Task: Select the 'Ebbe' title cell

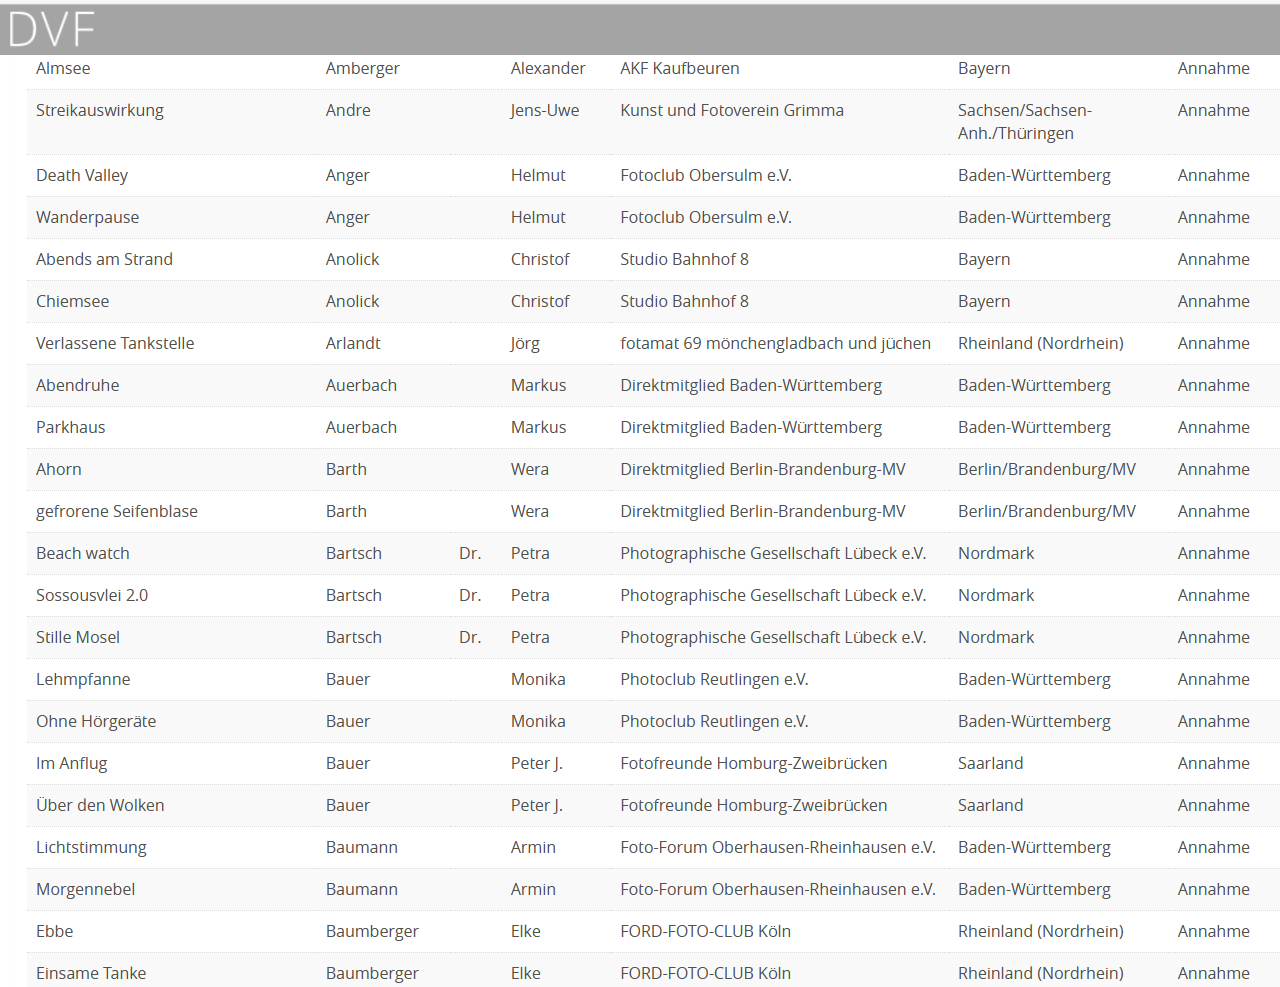Action: [x=55, y=931]
